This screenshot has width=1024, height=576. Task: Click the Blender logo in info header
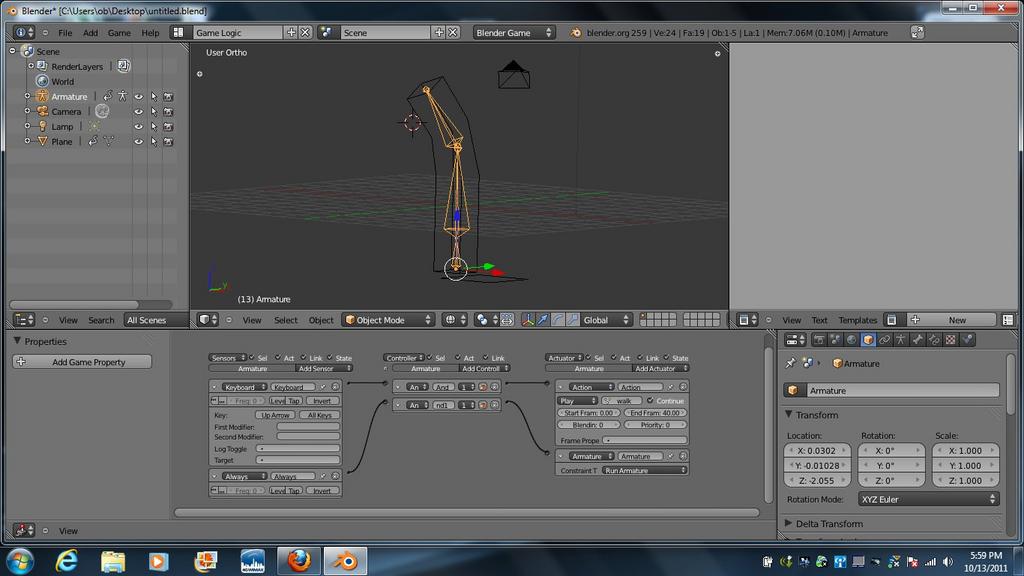tap(575, 33)
